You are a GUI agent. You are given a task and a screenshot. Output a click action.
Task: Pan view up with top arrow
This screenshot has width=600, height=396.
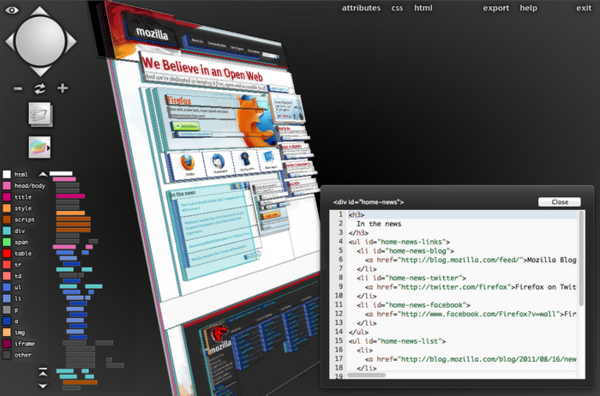(40, 10)
